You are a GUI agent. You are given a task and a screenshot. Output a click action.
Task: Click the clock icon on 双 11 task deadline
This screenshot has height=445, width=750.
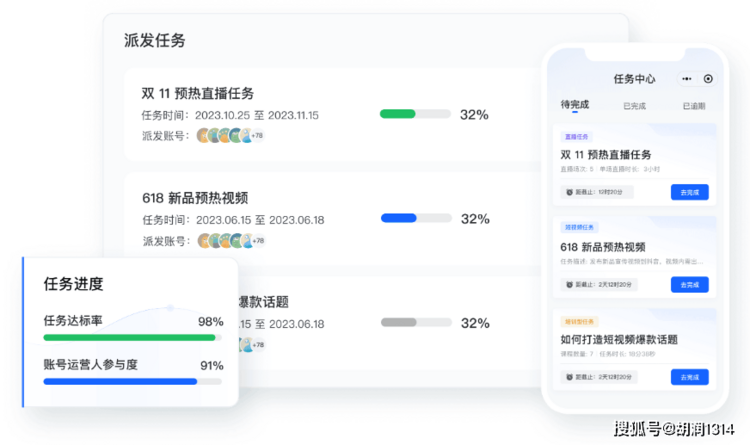569,192
